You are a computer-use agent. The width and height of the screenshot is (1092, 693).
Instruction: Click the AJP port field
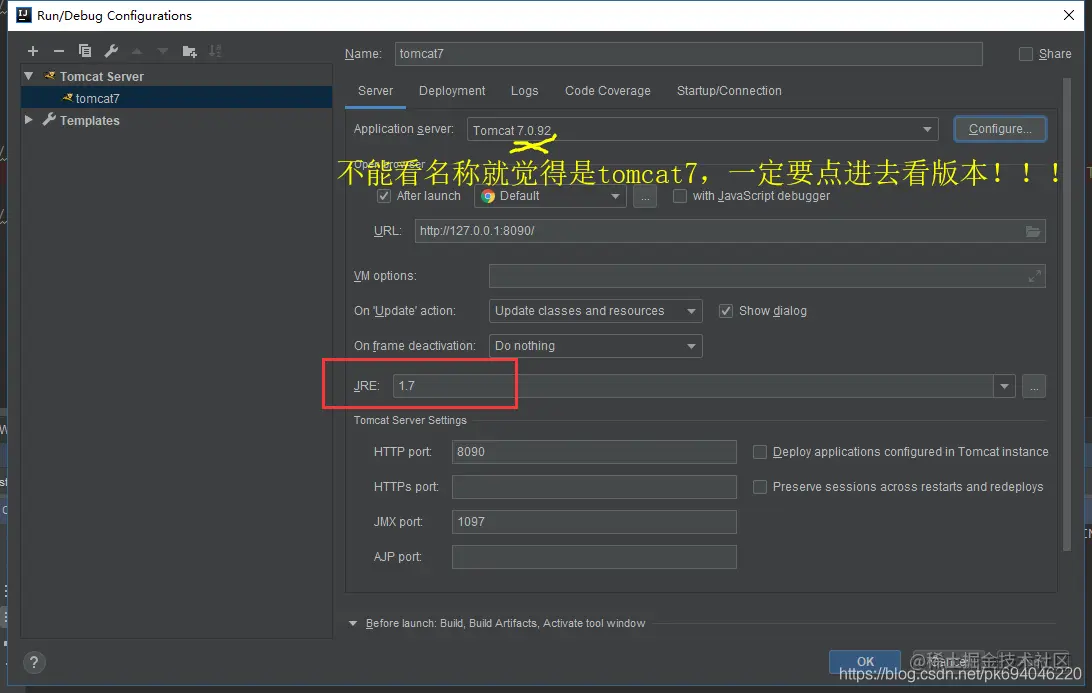click(x=594, y=557)
